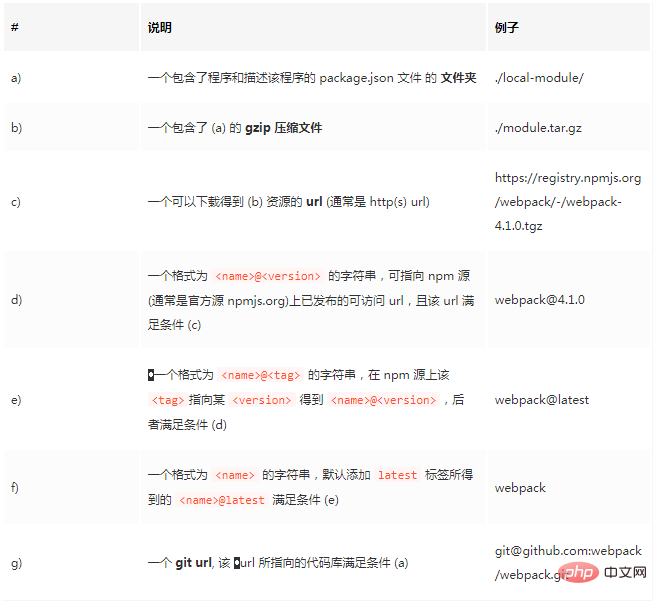Click the 'git url' bold text in row g

194,563
